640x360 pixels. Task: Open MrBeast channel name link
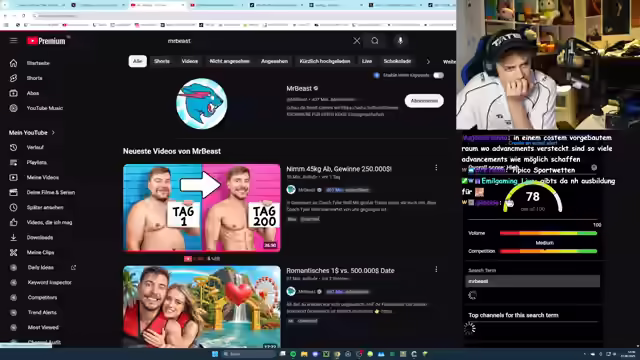tap(299, 88)
